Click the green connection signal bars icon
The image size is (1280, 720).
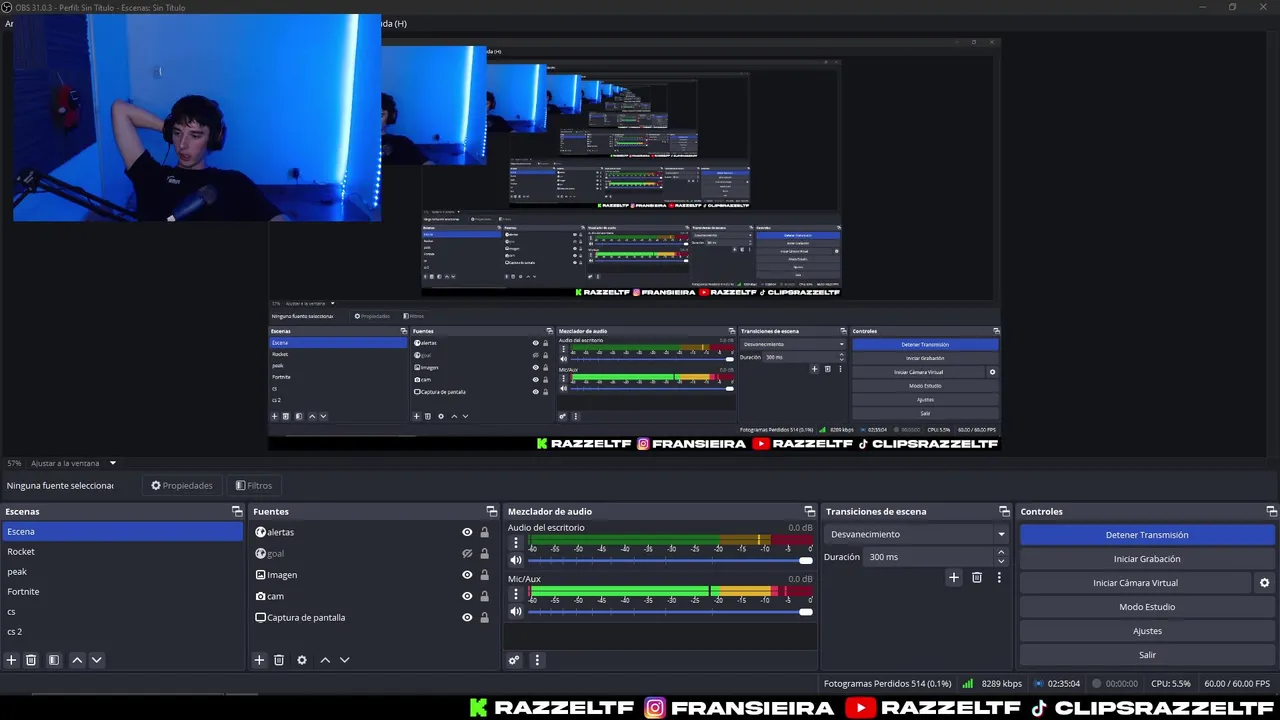[968, 684]
